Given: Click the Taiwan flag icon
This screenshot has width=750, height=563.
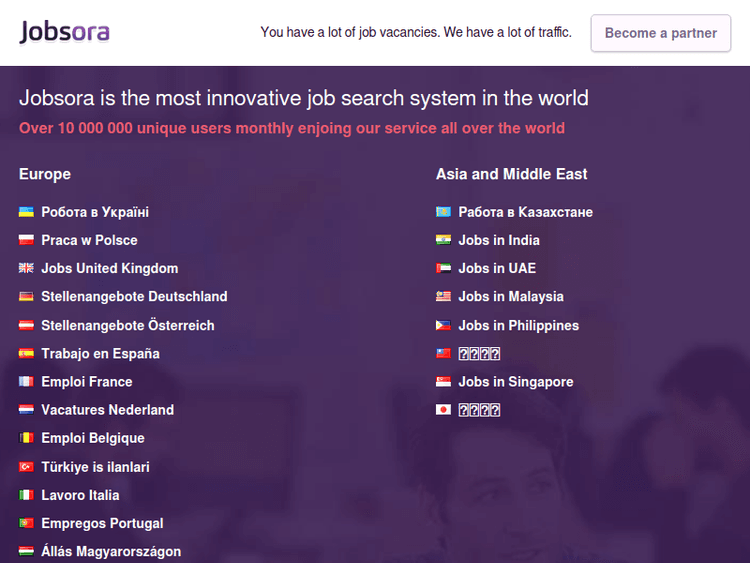Looking at the screenshot, I should tap(443, 353).
